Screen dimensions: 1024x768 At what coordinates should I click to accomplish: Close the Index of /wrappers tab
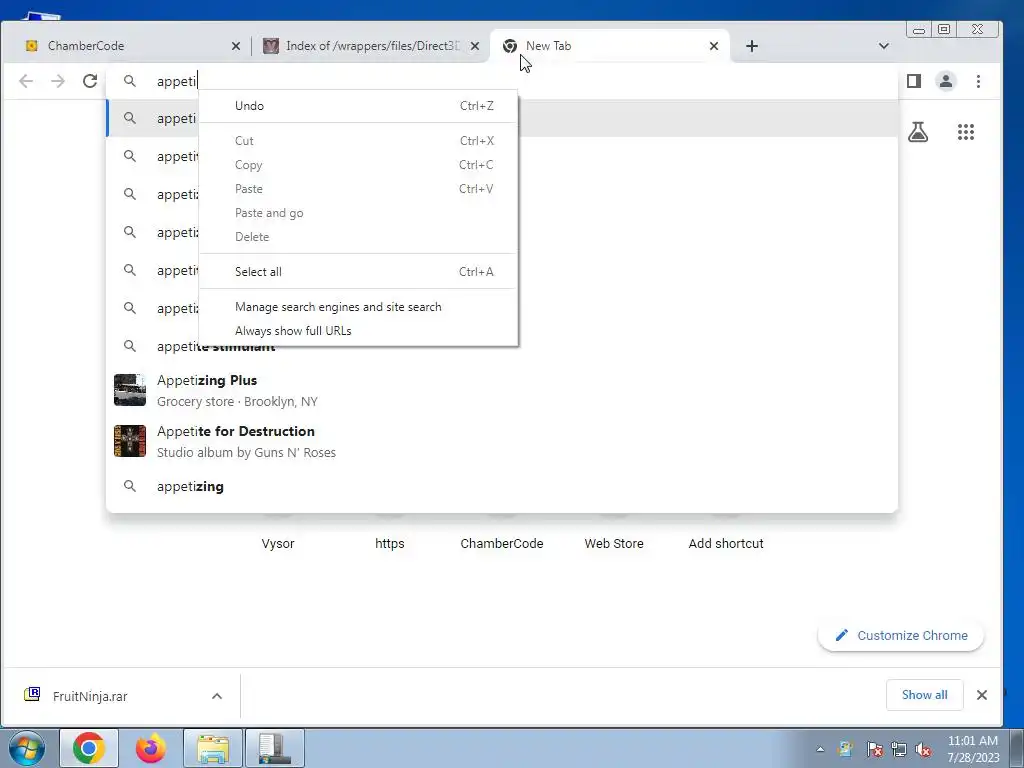(475, 46)
